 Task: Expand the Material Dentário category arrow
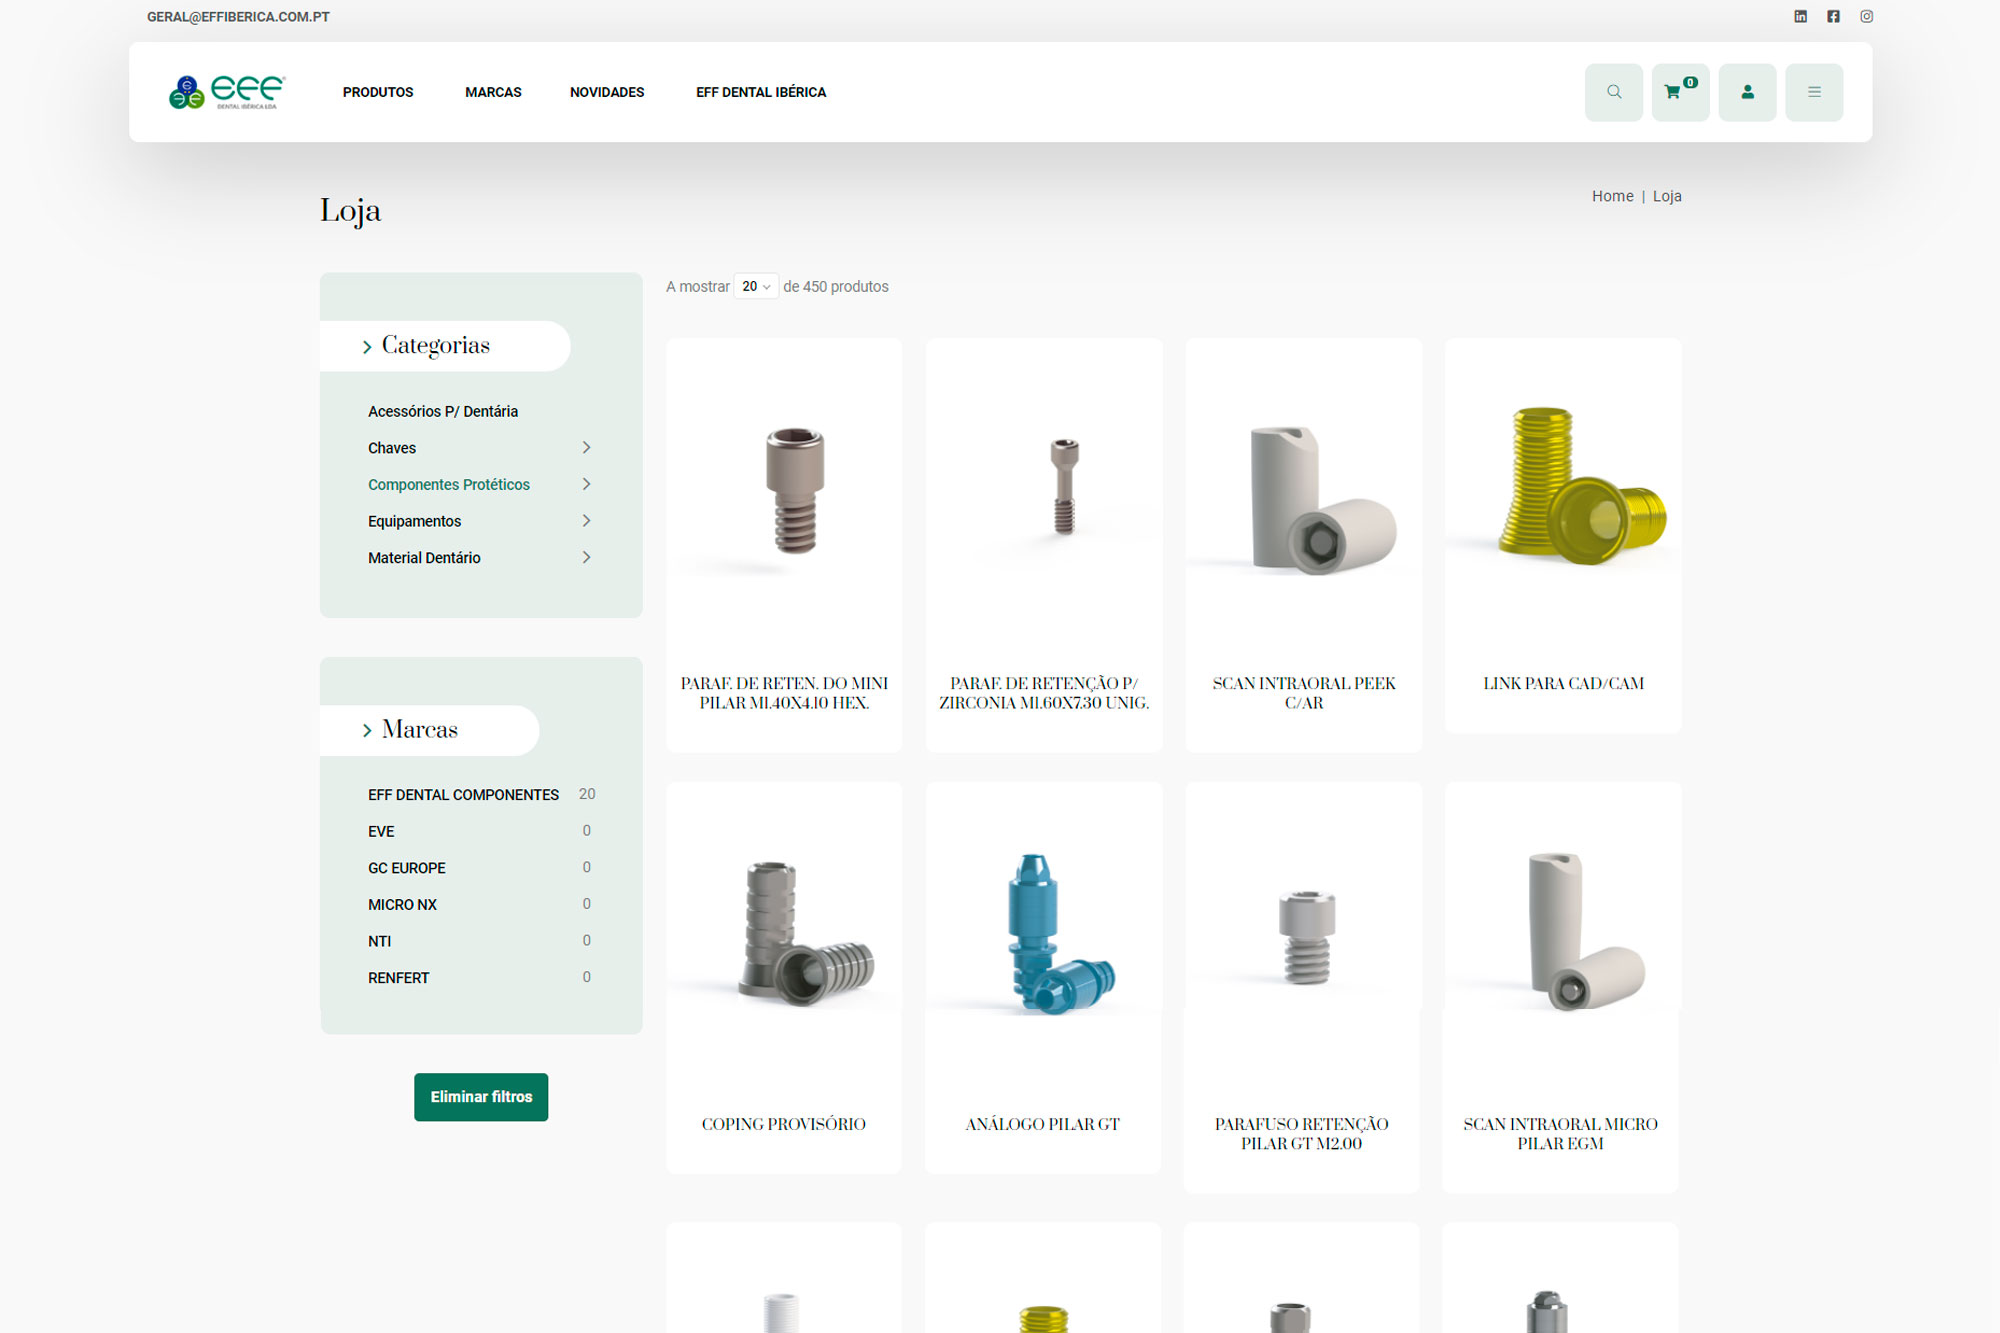pos(586,558)
